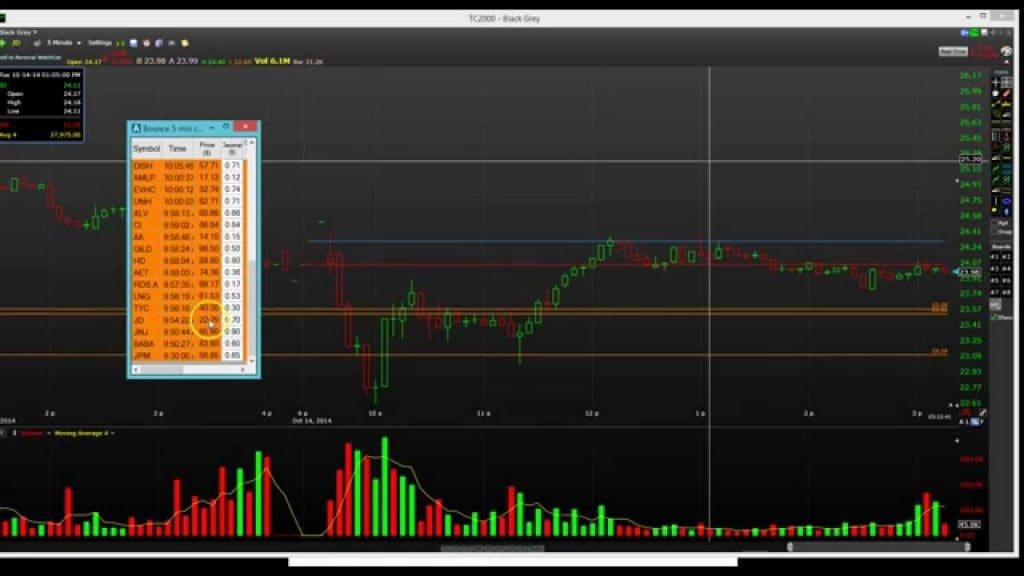Switch to board #1
Image resolution: width=1024 pixels, height=576 pixels.
[995, 257]
